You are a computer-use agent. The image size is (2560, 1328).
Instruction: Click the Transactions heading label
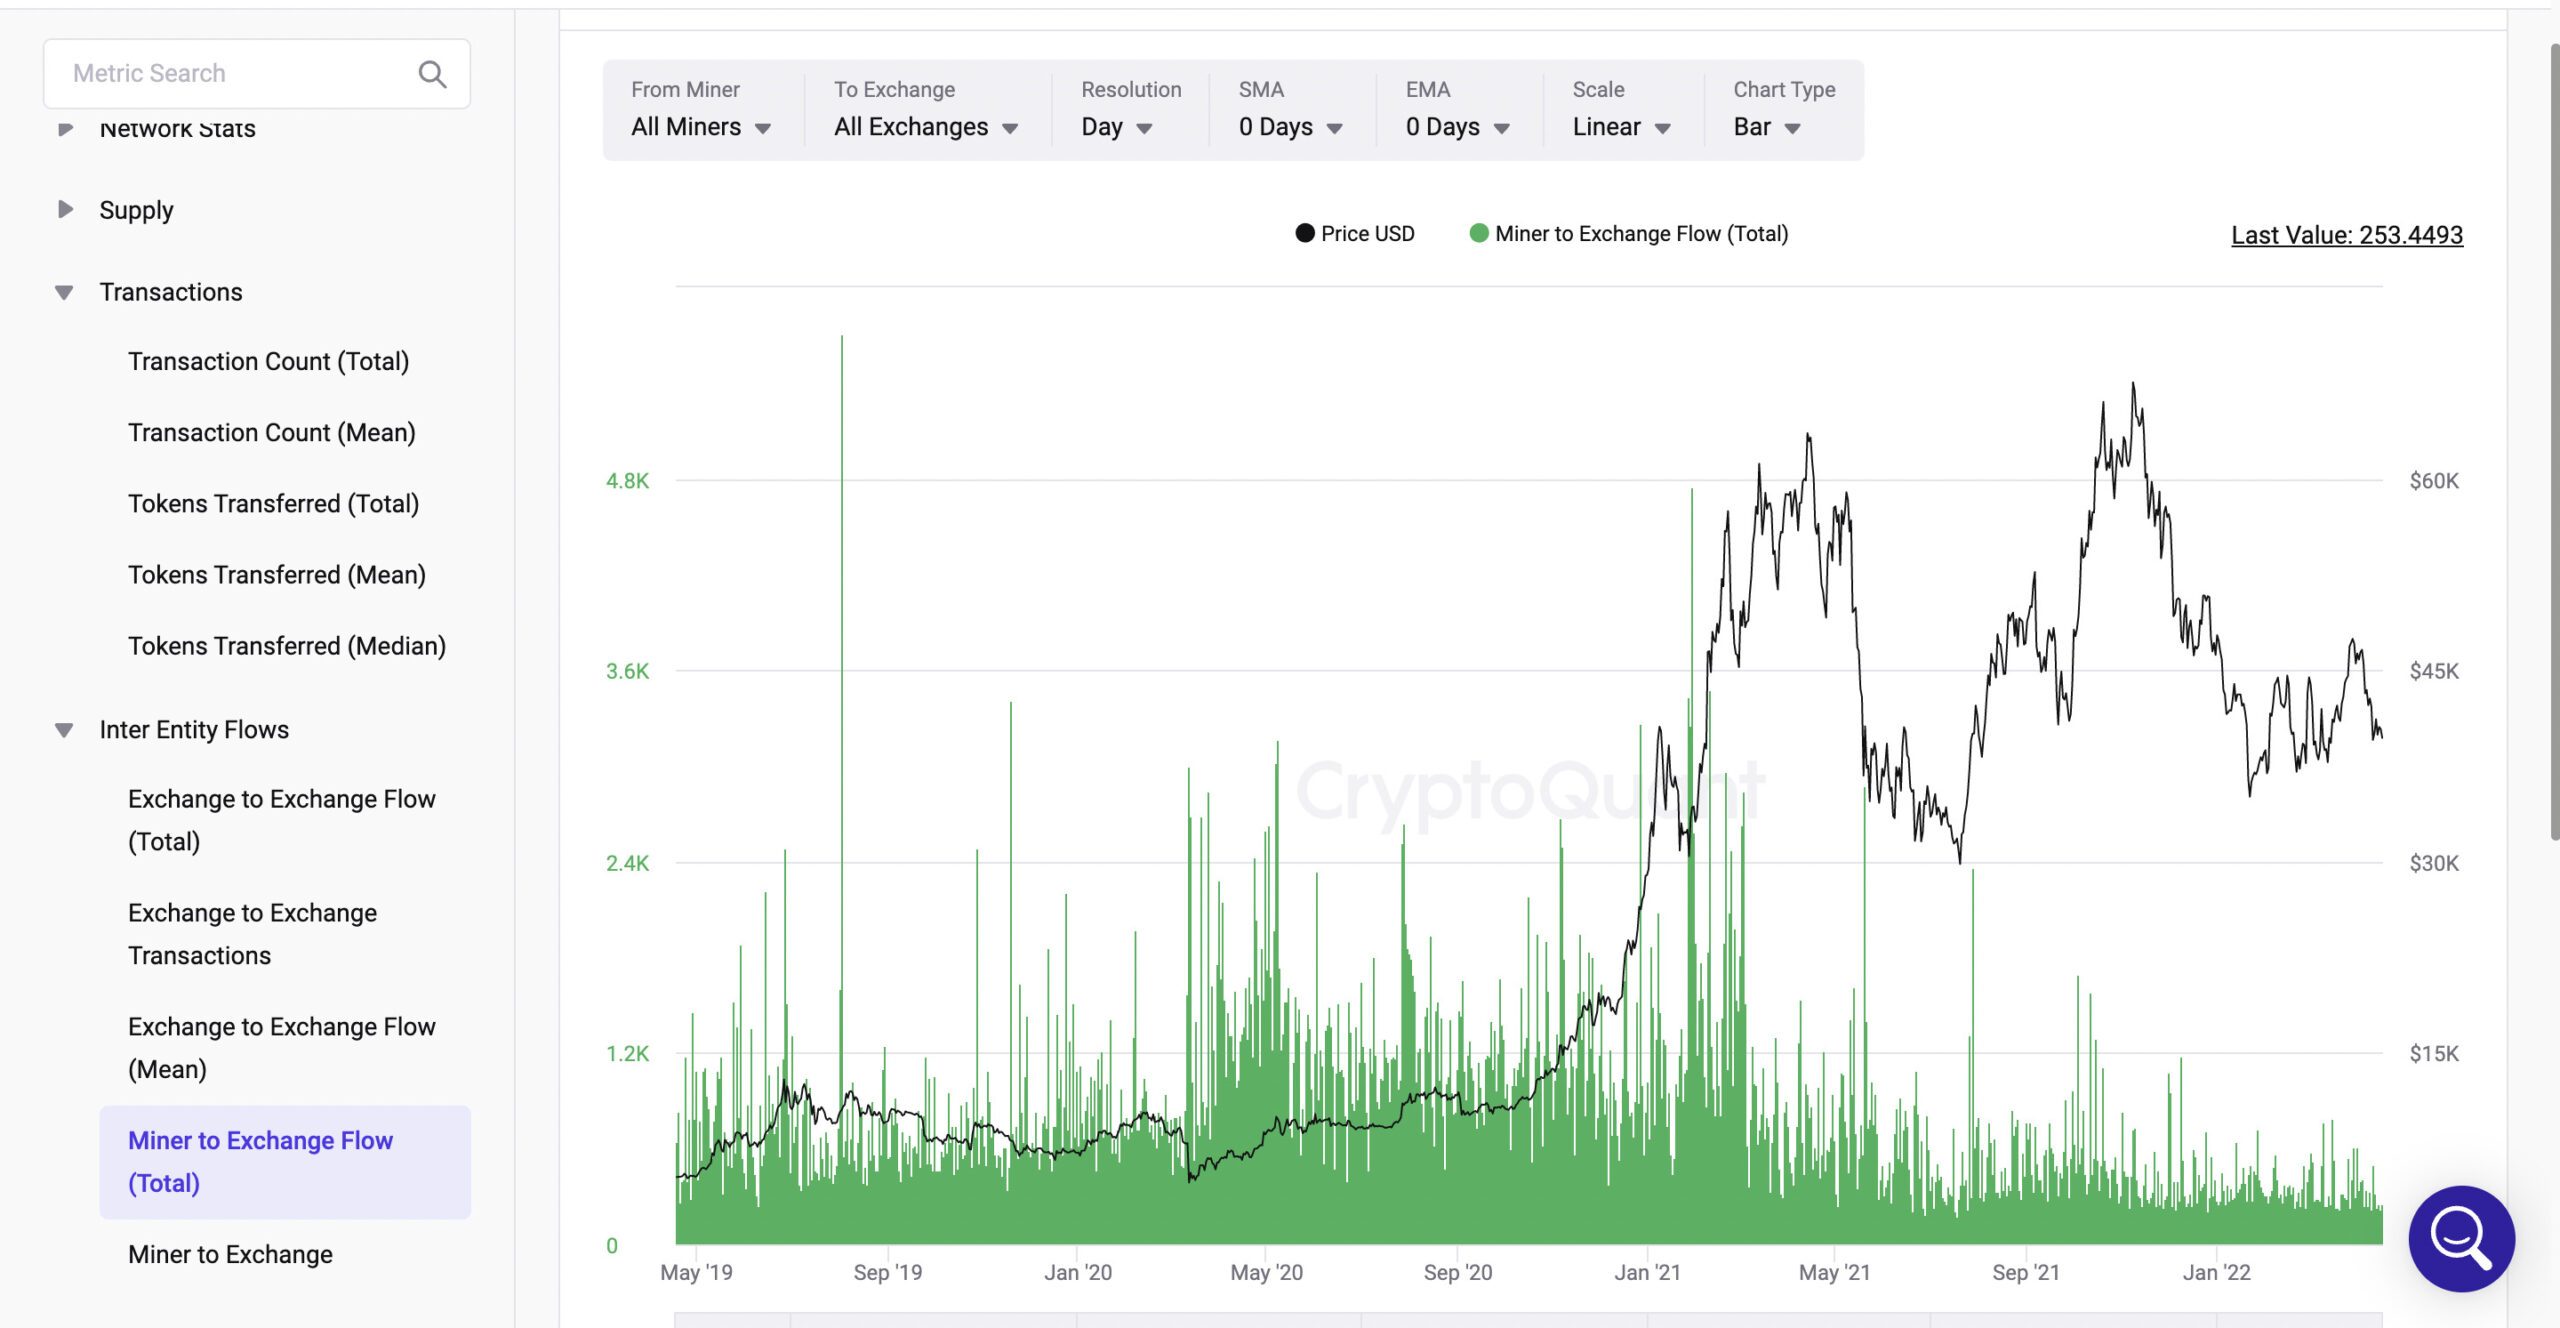171,292
